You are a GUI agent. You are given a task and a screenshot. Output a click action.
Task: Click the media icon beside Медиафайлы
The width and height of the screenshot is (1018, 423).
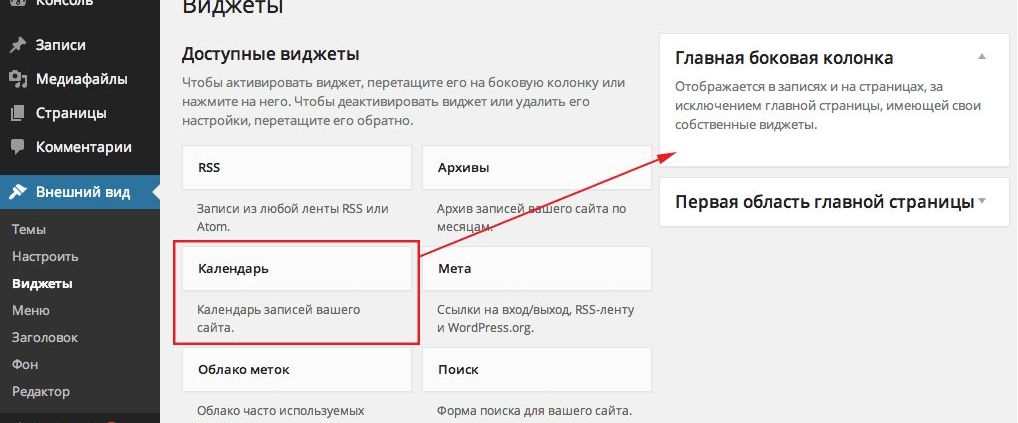click(18, 79)
